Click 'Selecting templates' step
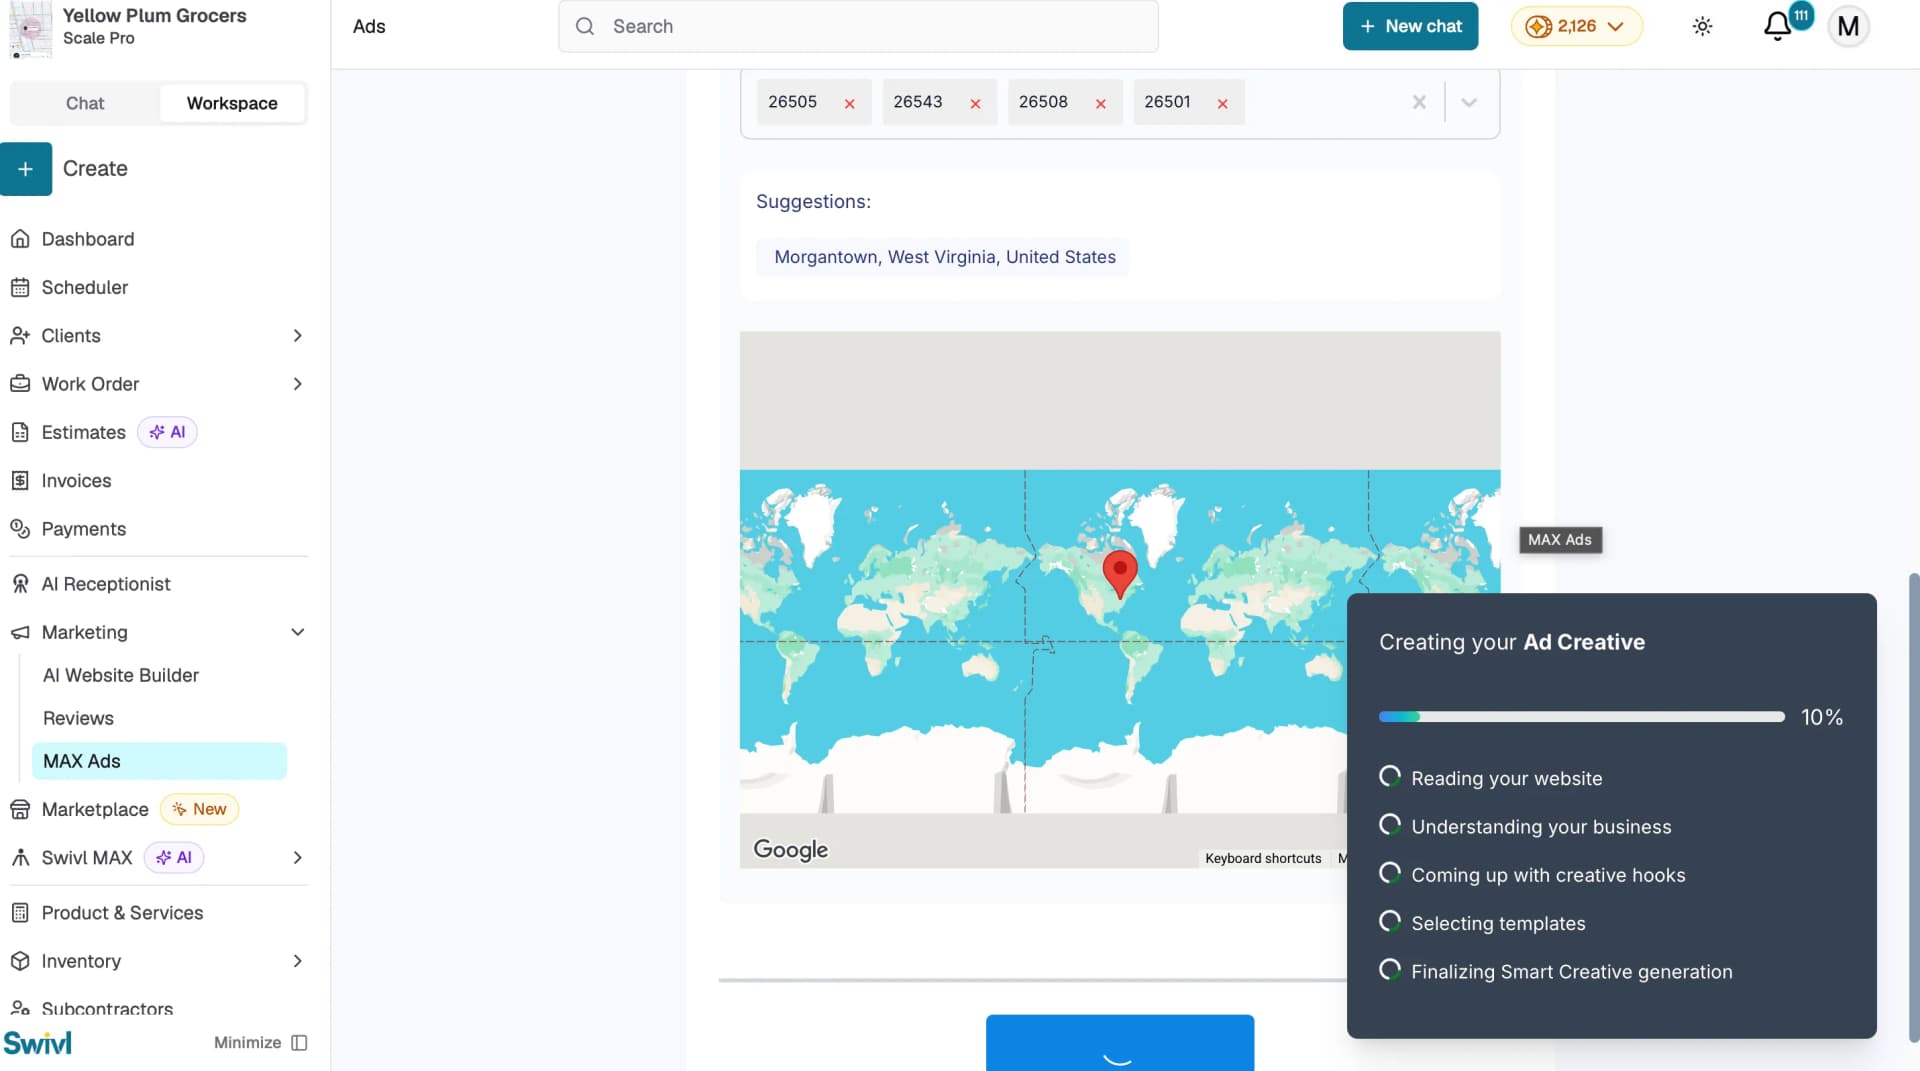This screenshot has width=1920, height=1071. point(1498,924)
